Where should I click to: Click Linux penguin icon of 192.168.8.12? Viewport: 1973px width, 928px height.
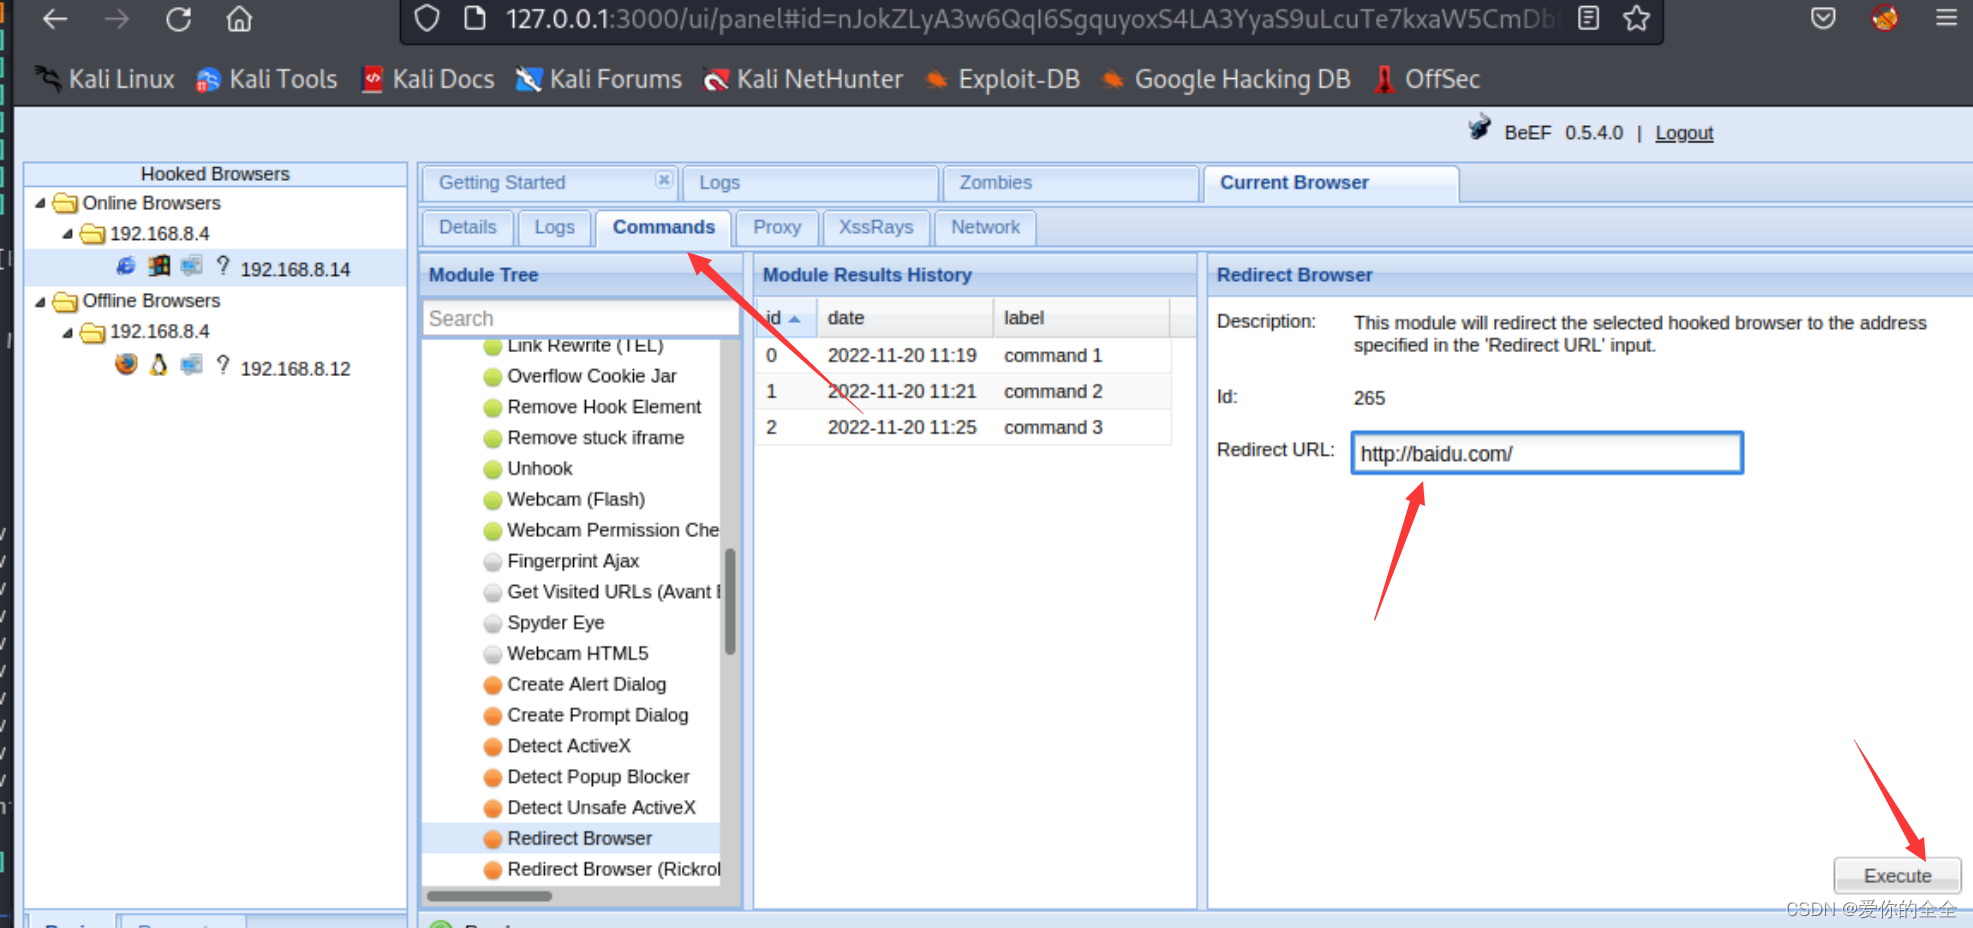(159, 365)
